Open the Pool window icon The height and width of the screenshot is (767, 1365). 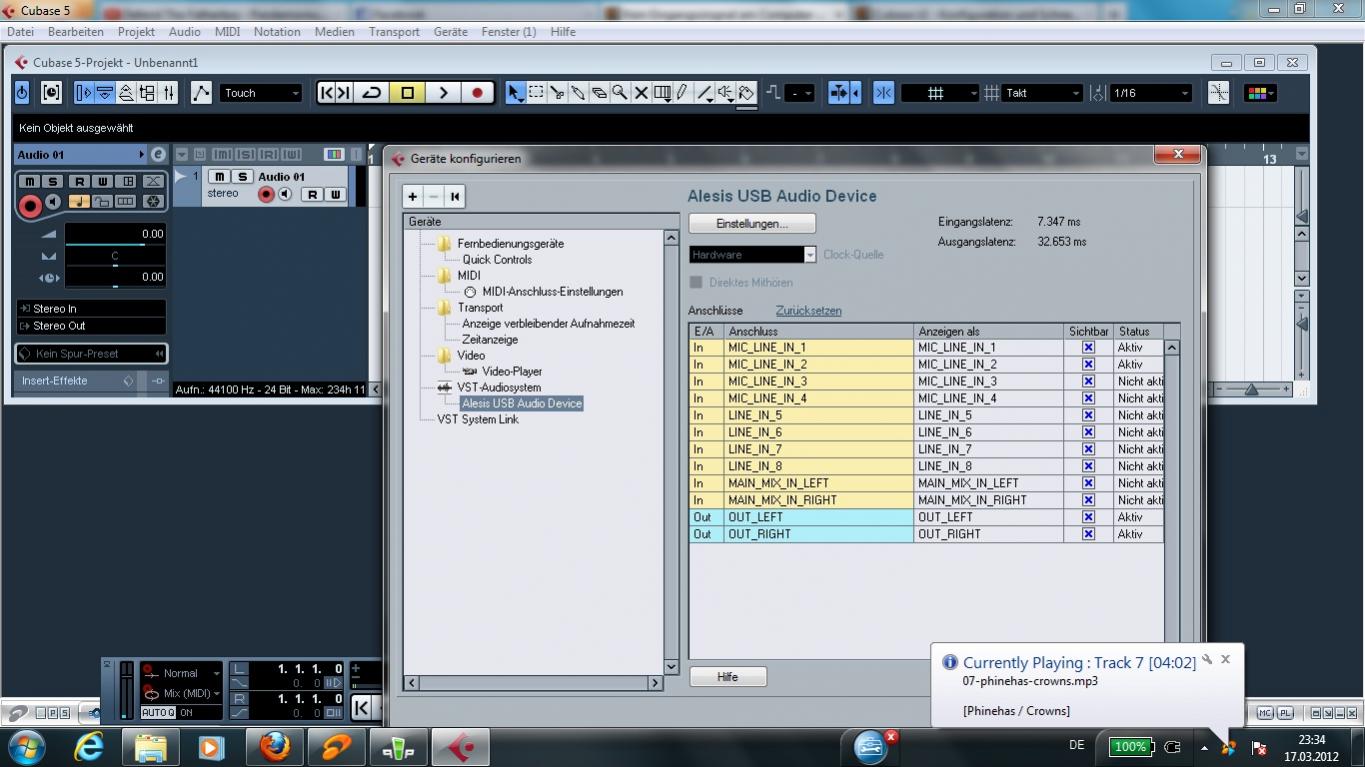click(147, 93)
